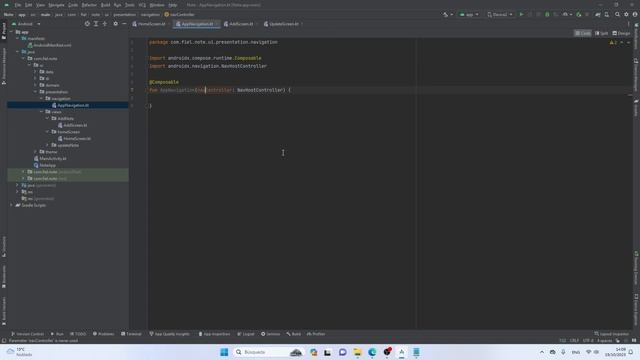This screenshot has height=360, width=640.
Task: Open the device selector dropdown
Action: [x=500, y=15]
